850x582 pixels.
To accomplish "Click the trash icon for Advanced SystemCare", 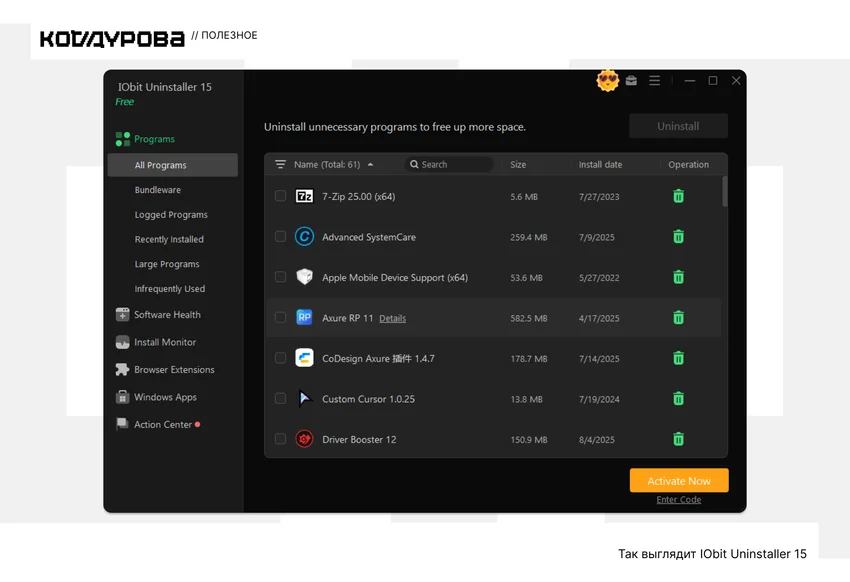I will (678, 237).
